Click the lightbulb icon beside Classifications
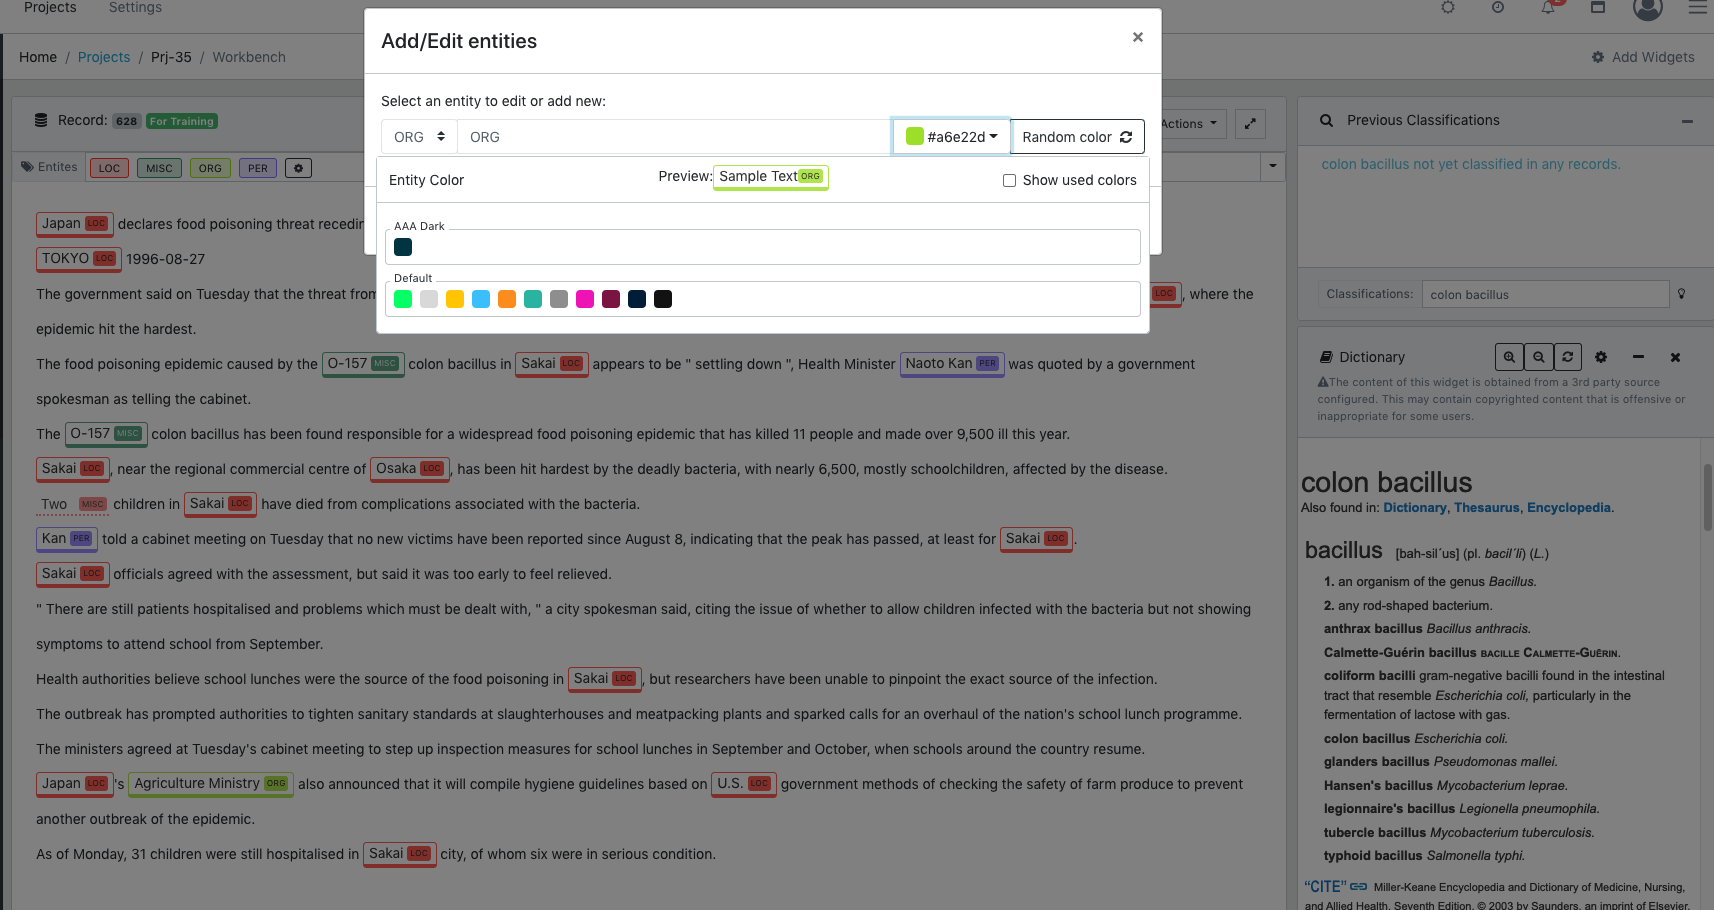This screenshot has width=1714, height=910. [x=1682, y=294]
